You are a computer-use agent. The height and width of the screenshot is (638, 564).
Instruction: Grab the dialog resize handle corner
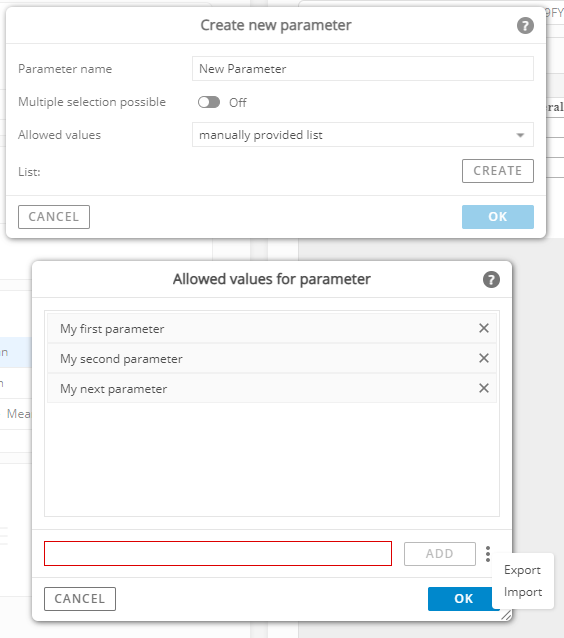tap(506, 615)
